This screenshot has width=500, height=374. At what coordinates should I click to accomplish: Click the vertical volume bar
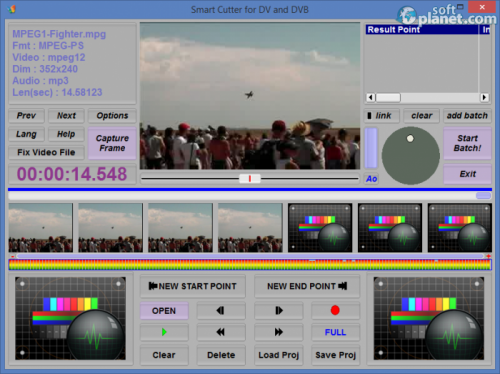371,148
